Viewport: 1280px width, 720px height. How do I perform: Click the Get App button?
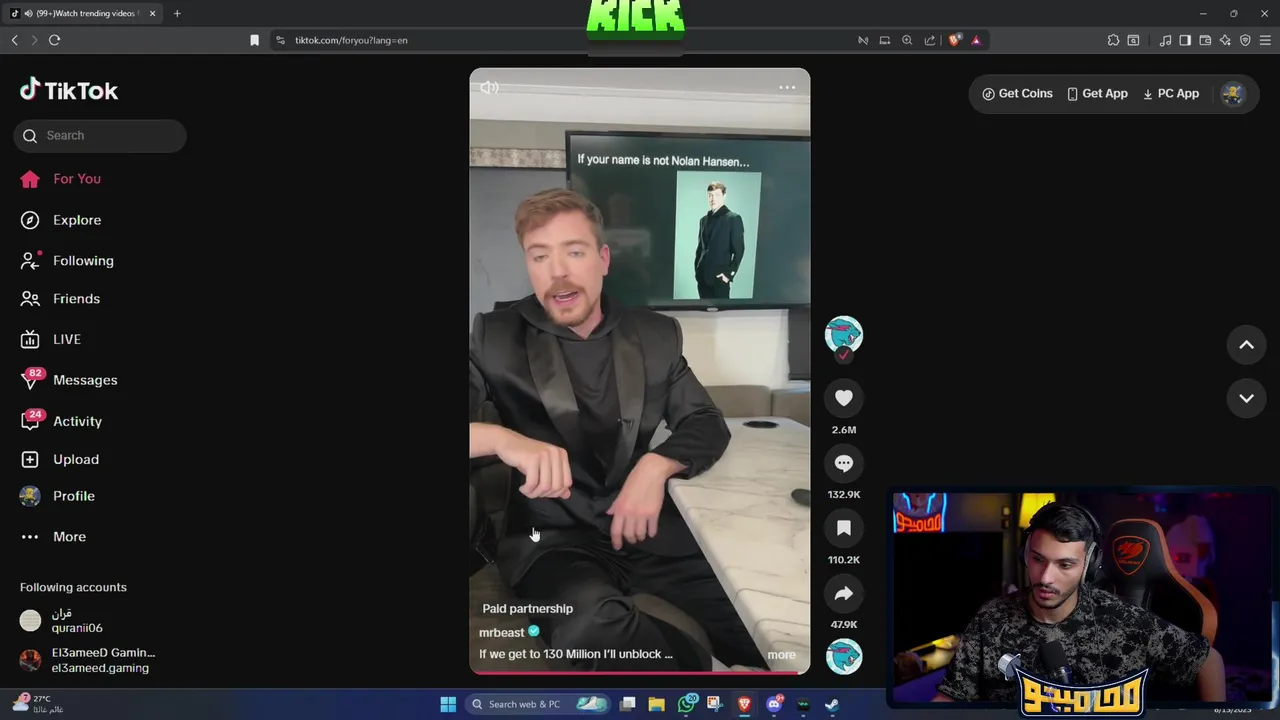point(1097,94)
